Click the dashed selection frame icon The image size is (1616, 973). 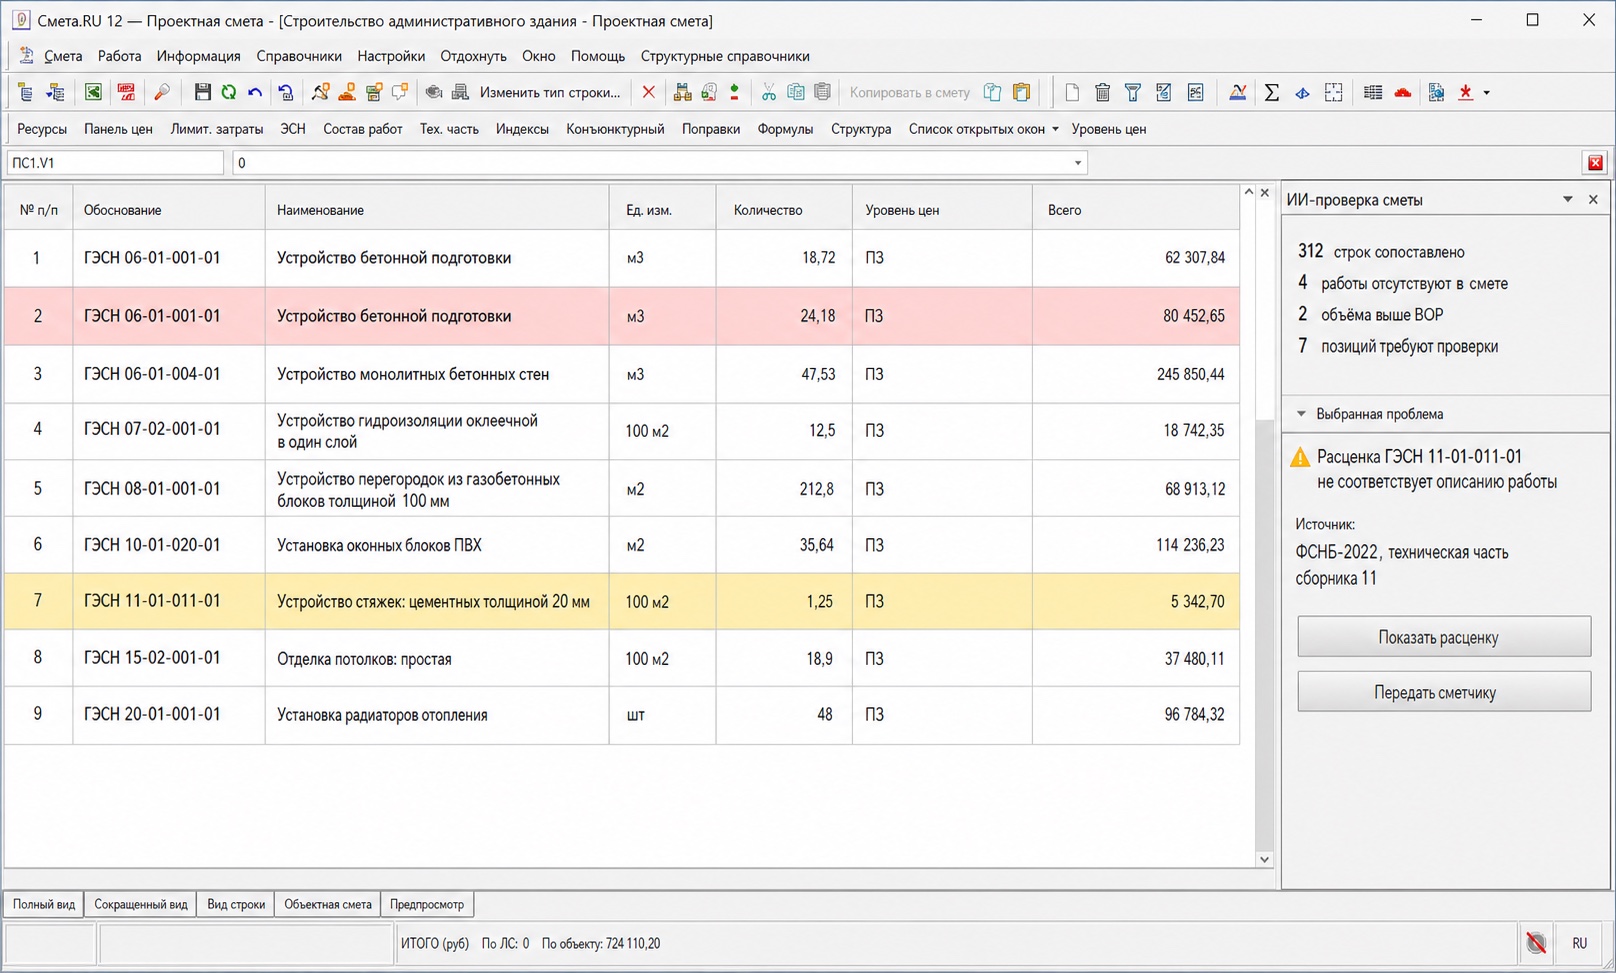tap(1333, 92)
